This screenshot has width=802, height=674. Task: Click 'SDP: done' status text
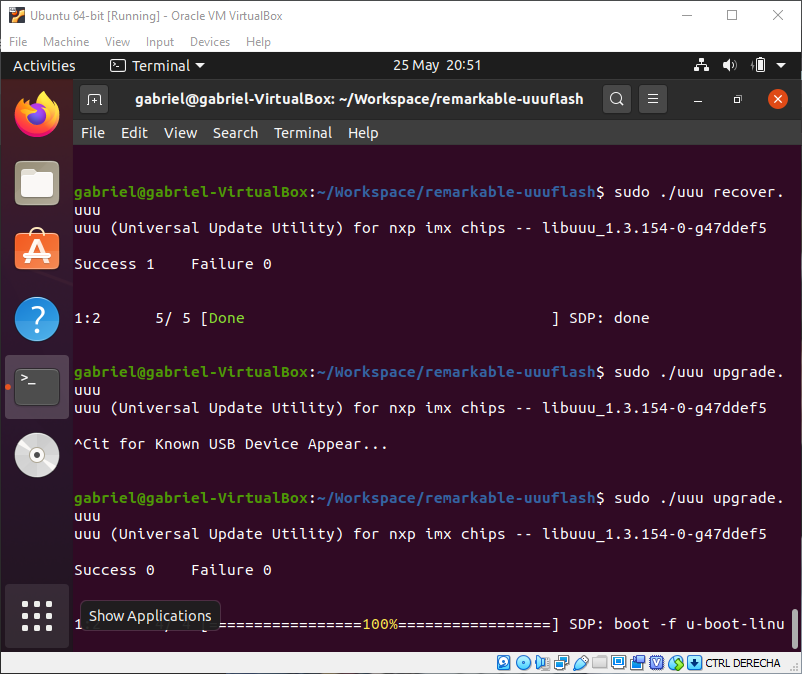pyautogui.click(x=609, y=318)
